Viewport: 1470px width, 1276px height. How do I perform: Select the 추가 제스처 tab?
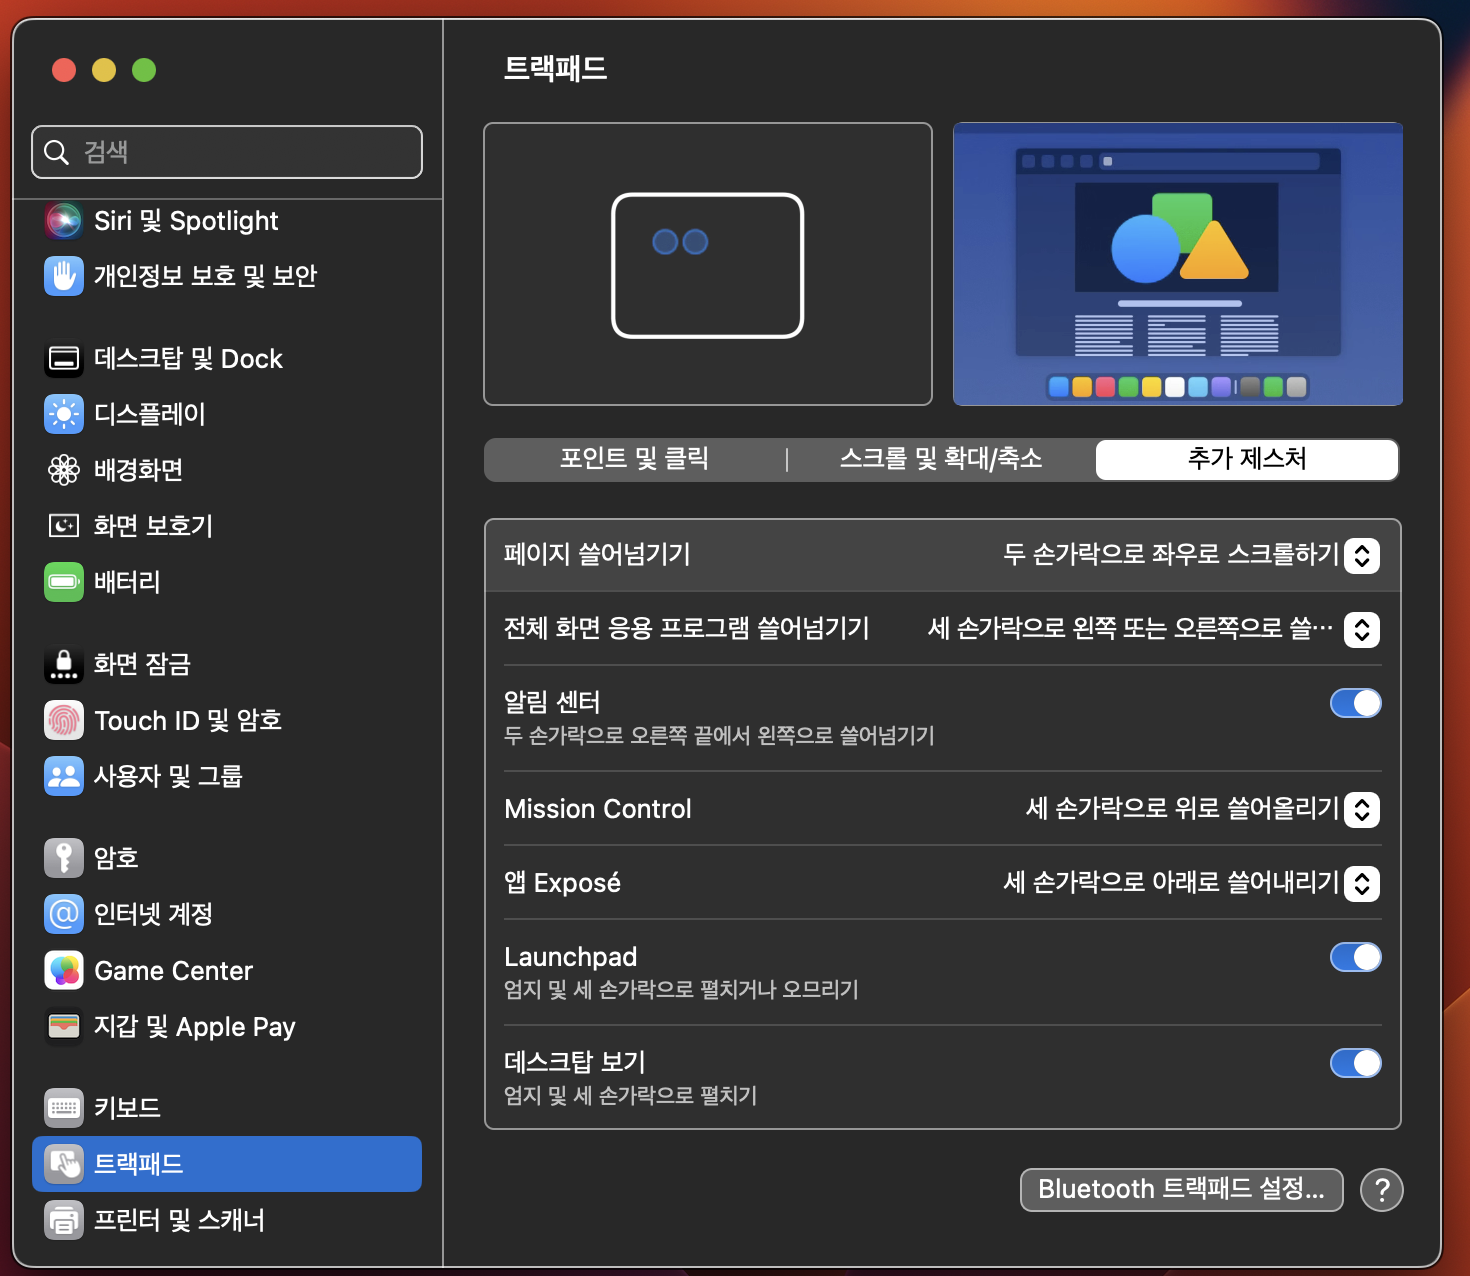(1247, 459)
